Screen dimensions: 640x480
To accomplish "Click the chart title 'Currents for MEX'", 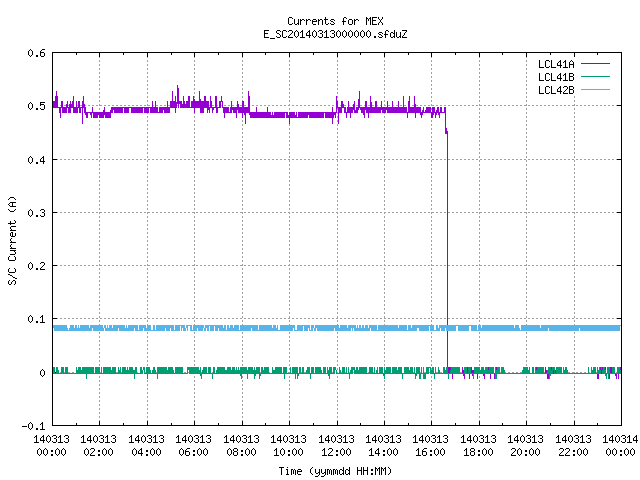I will point(335,21).
